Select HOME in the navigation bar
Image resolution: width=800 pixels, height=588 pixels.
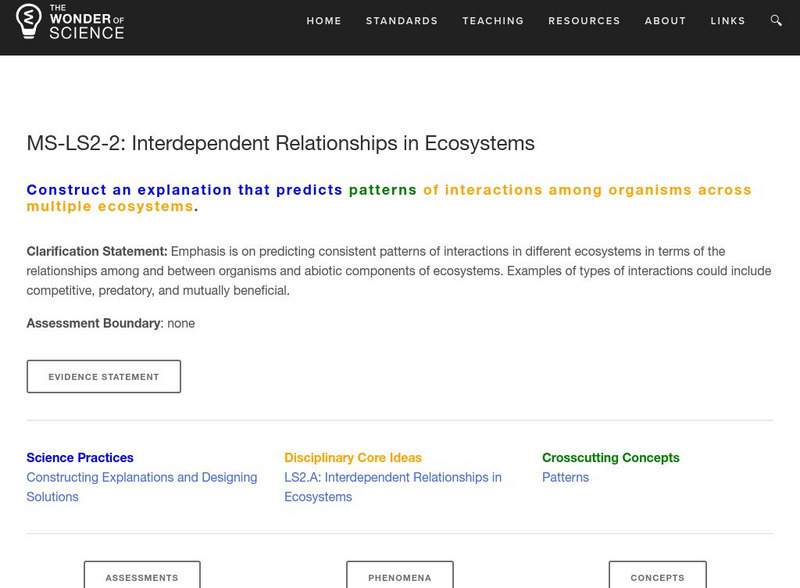click(323, 20)
